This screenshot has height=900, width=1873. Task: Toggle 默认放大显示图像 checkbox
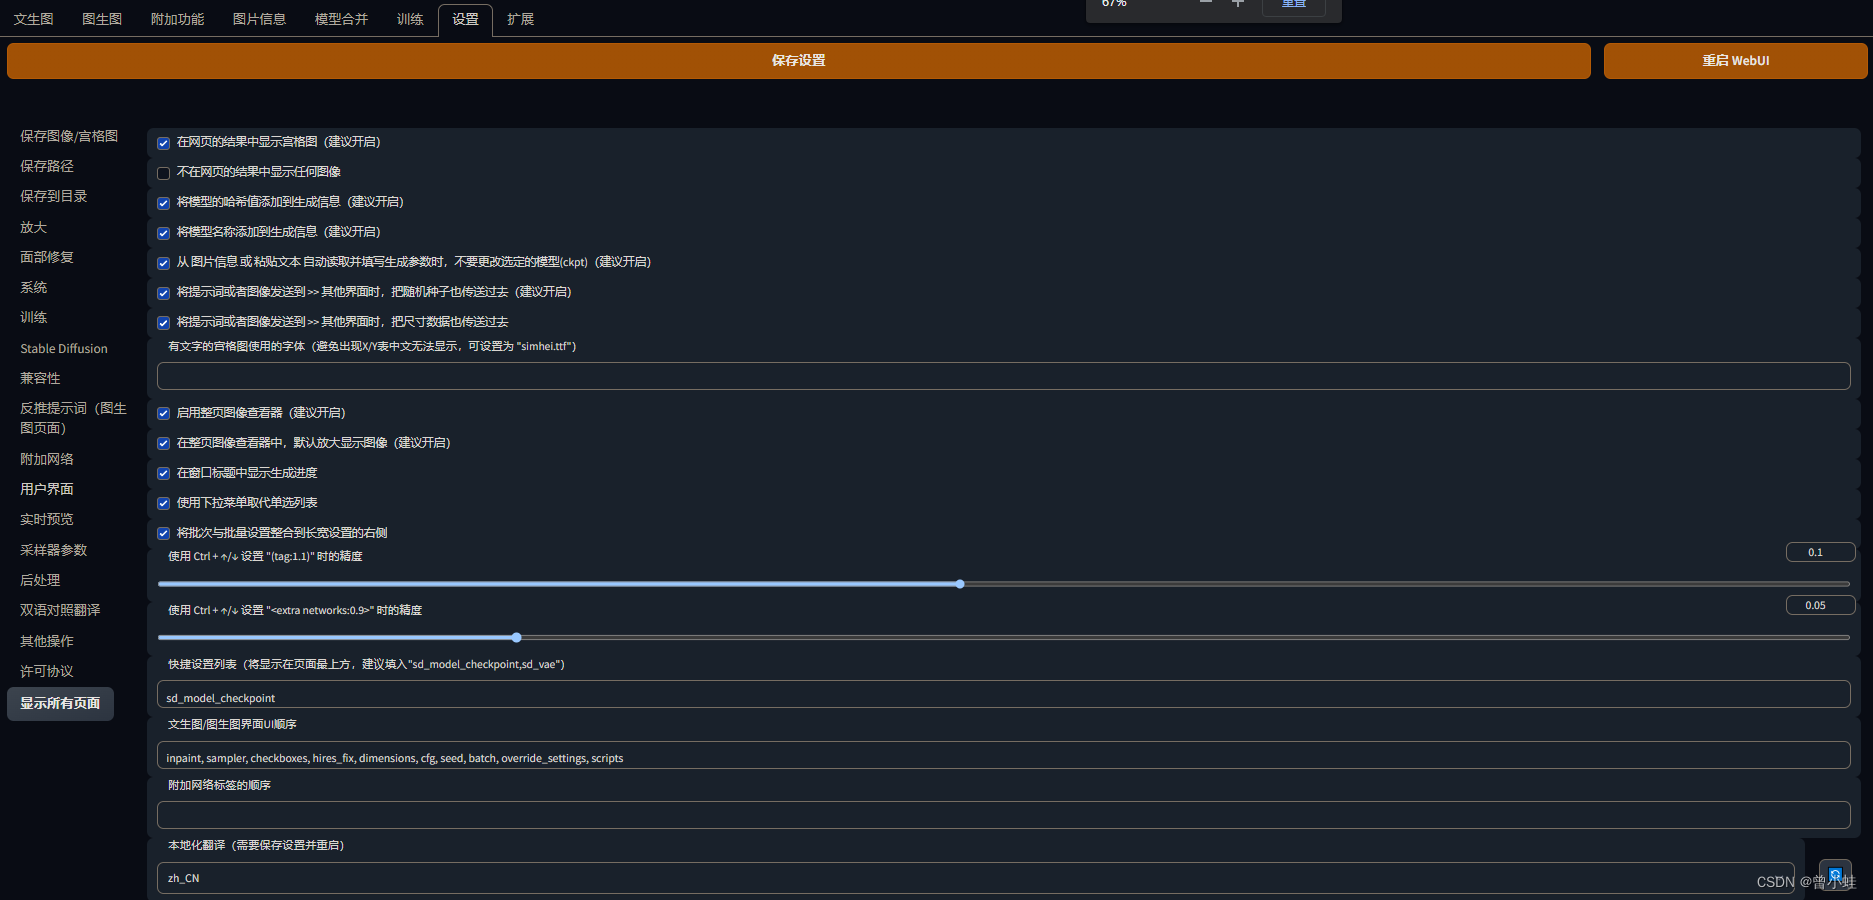click(x=164, y=443)
